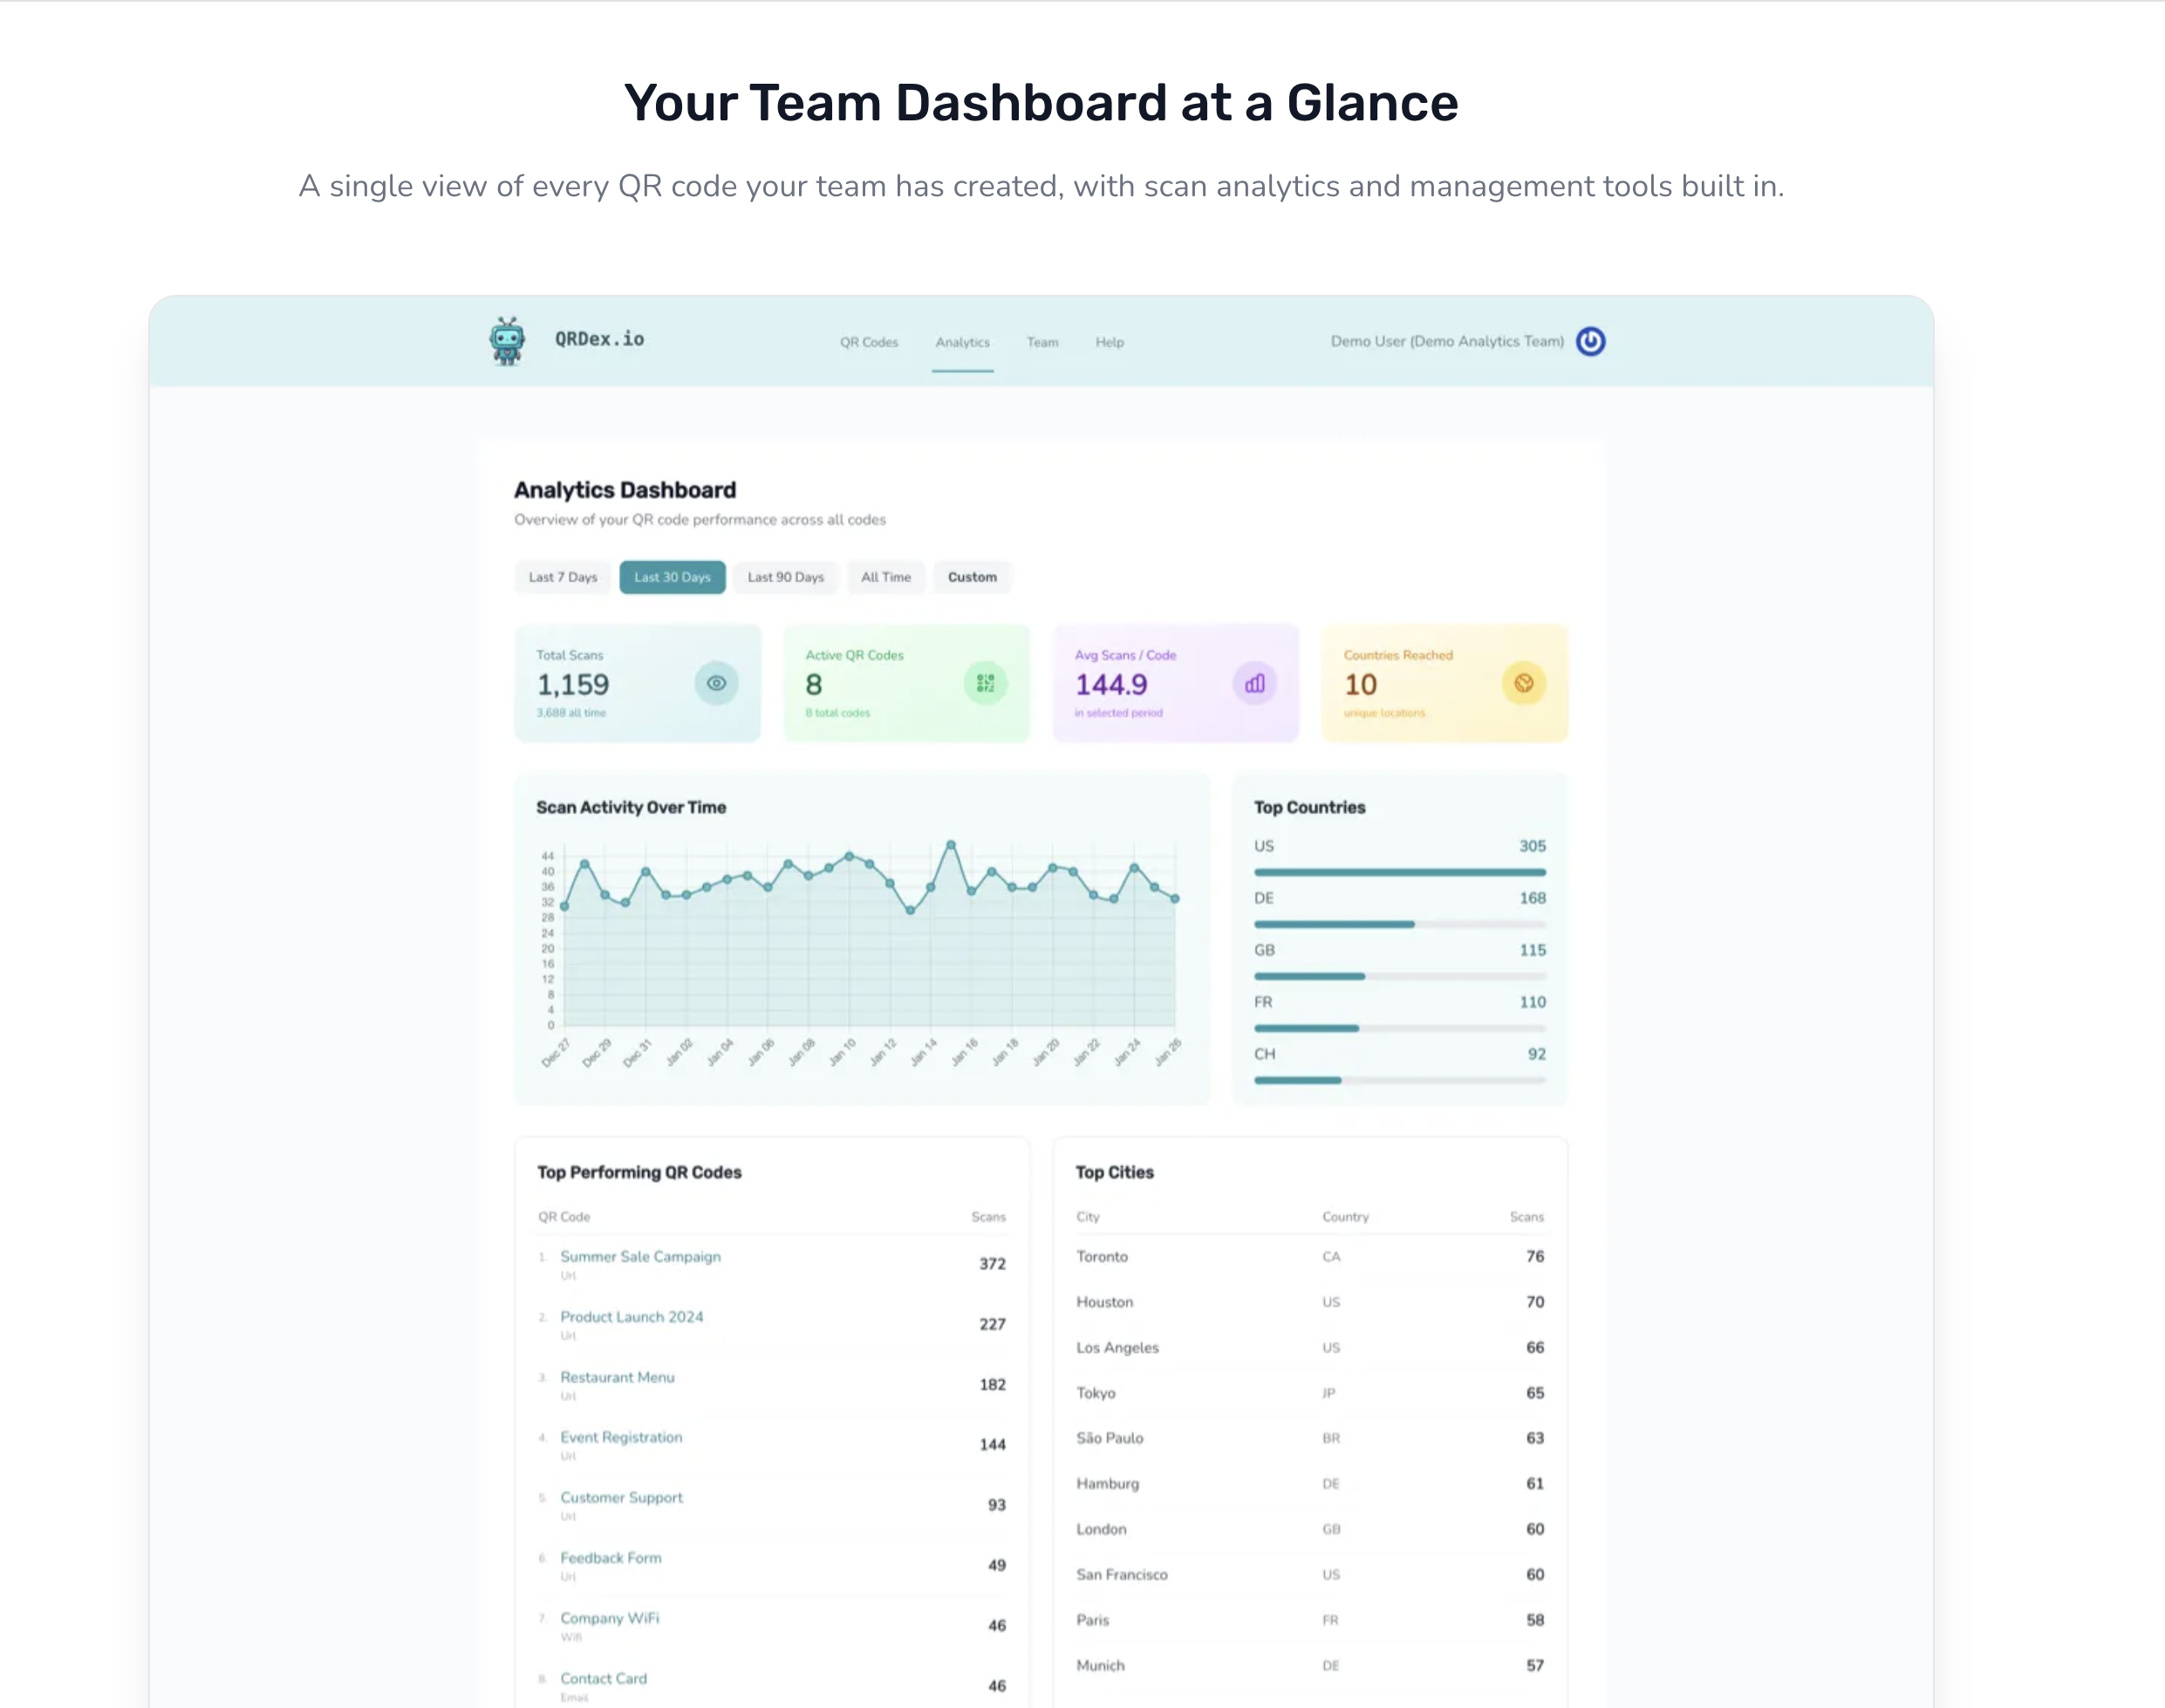
Task: Open the Product Launch 2024 link
Action: (x=631, y=1317)
